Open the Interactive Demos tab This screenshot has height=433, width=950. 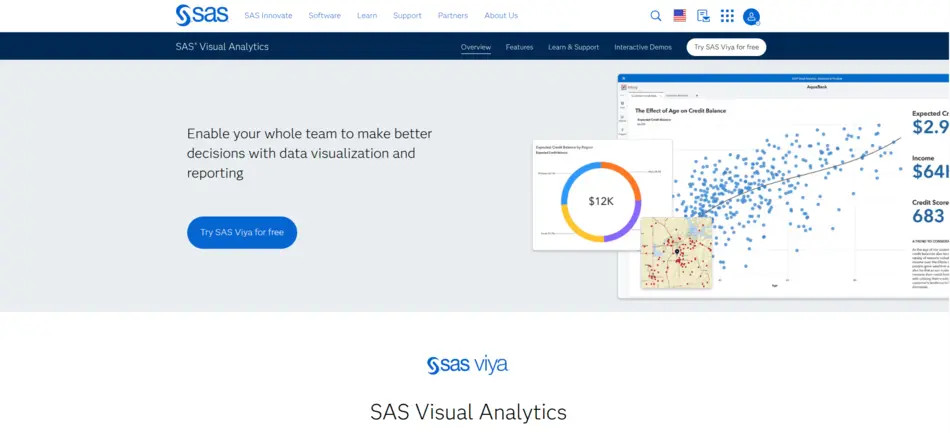click(643, 47)
